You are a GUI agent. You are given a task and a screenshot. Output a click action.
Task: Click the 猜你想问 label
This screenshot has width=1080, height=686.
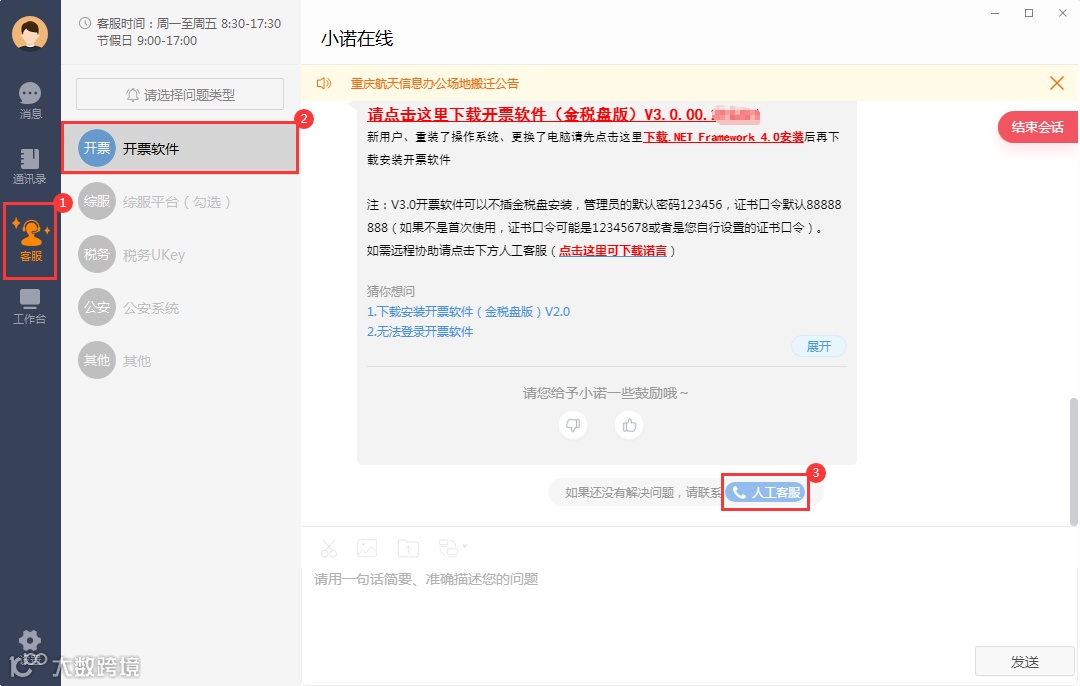click(x=391, y=291)
